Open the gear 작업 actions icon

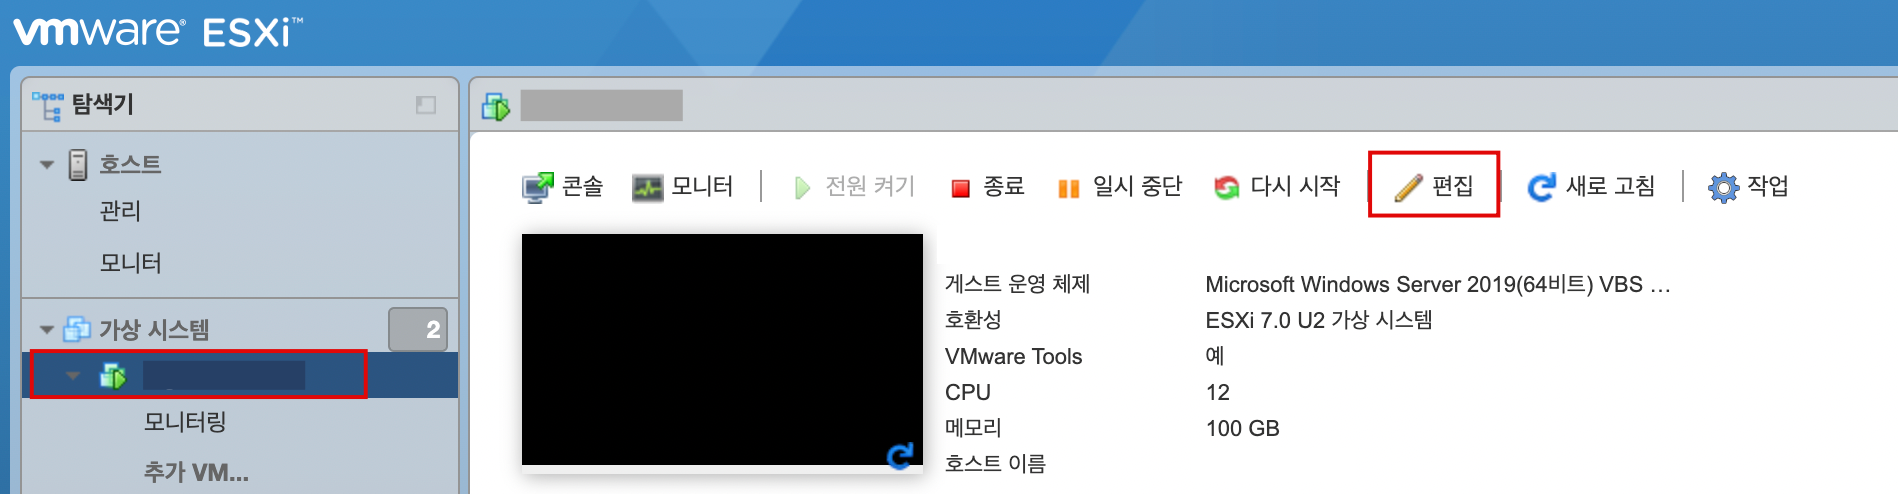tap(1723, 187)
